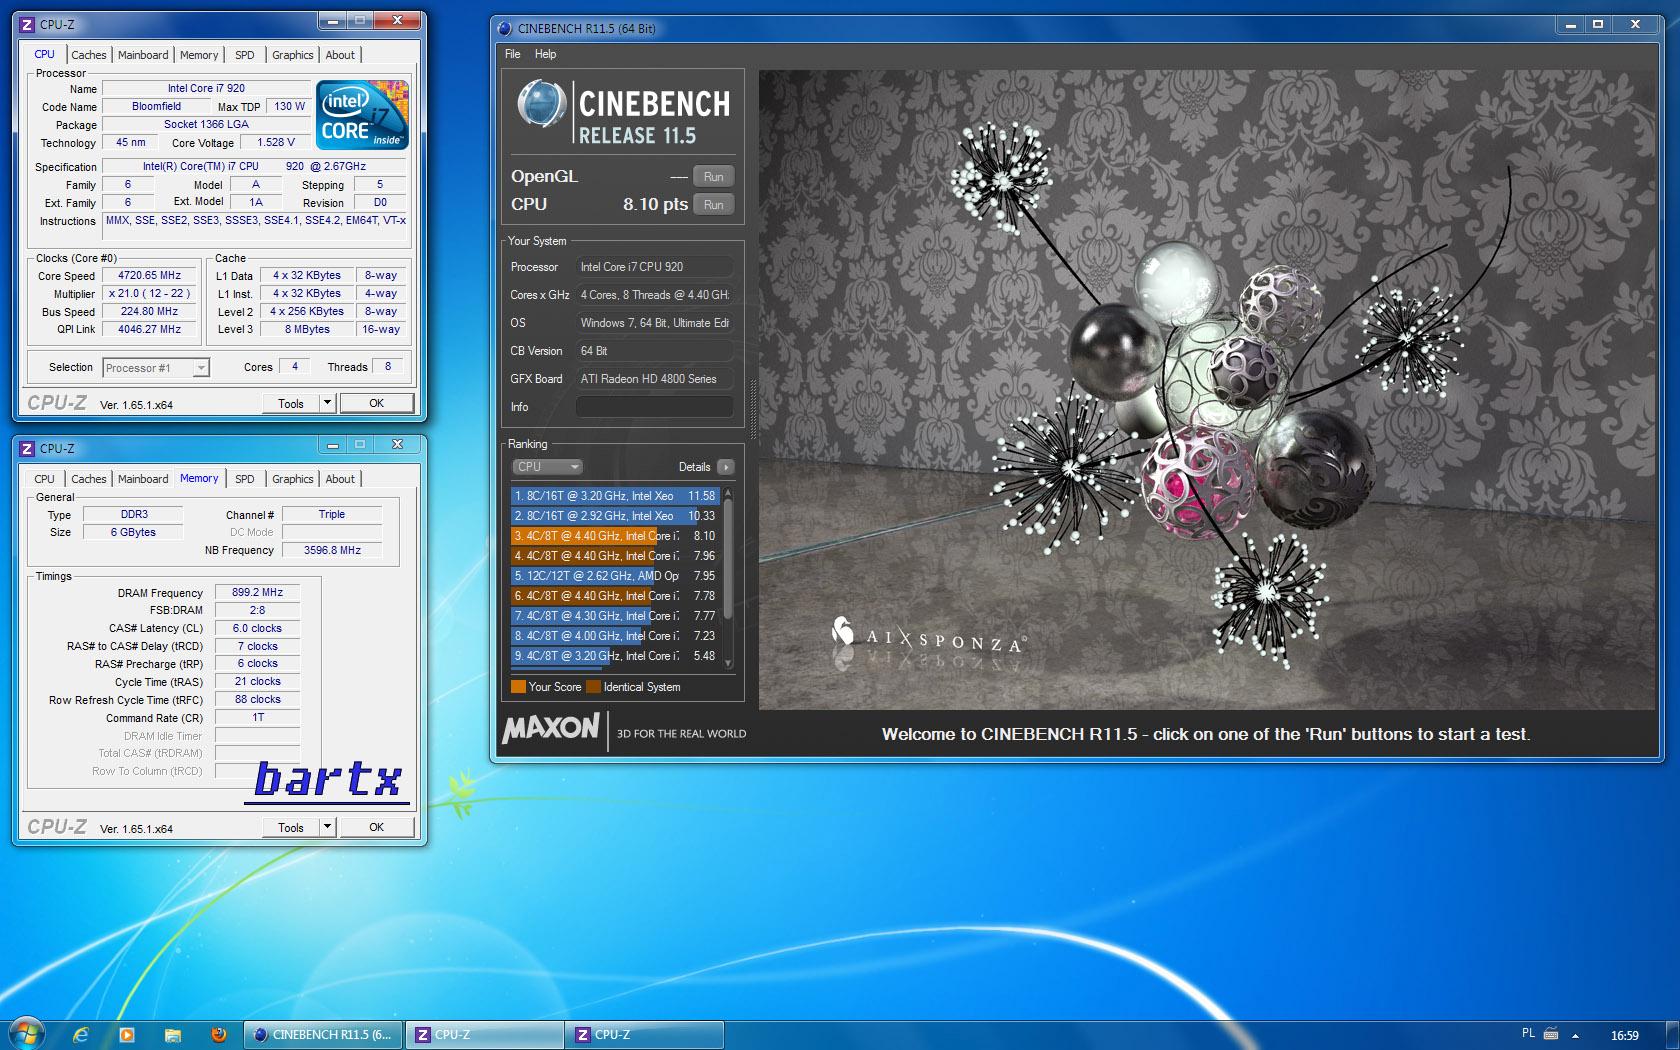Activate the second CPU-Z taskbar button
The height and width of the screenshot is (1050, 1680).
click(645, 1035)
